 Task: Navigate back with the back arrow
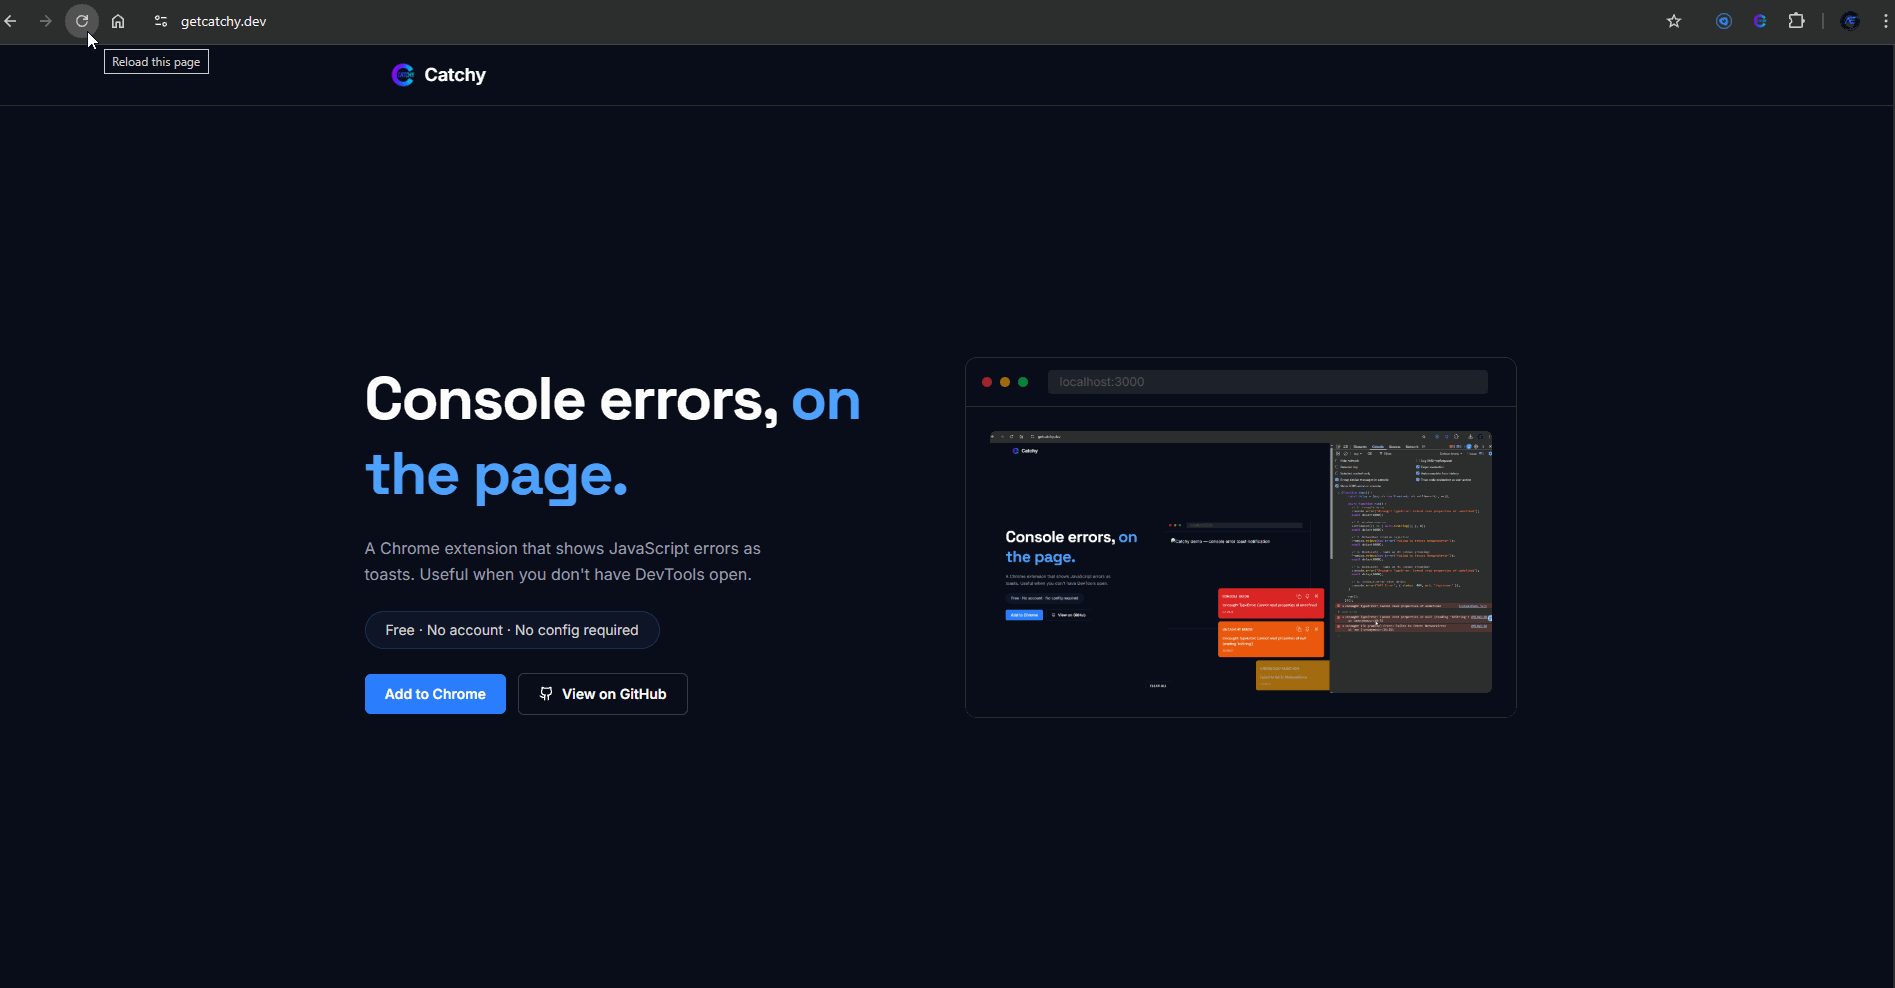[x=11, y=20]
